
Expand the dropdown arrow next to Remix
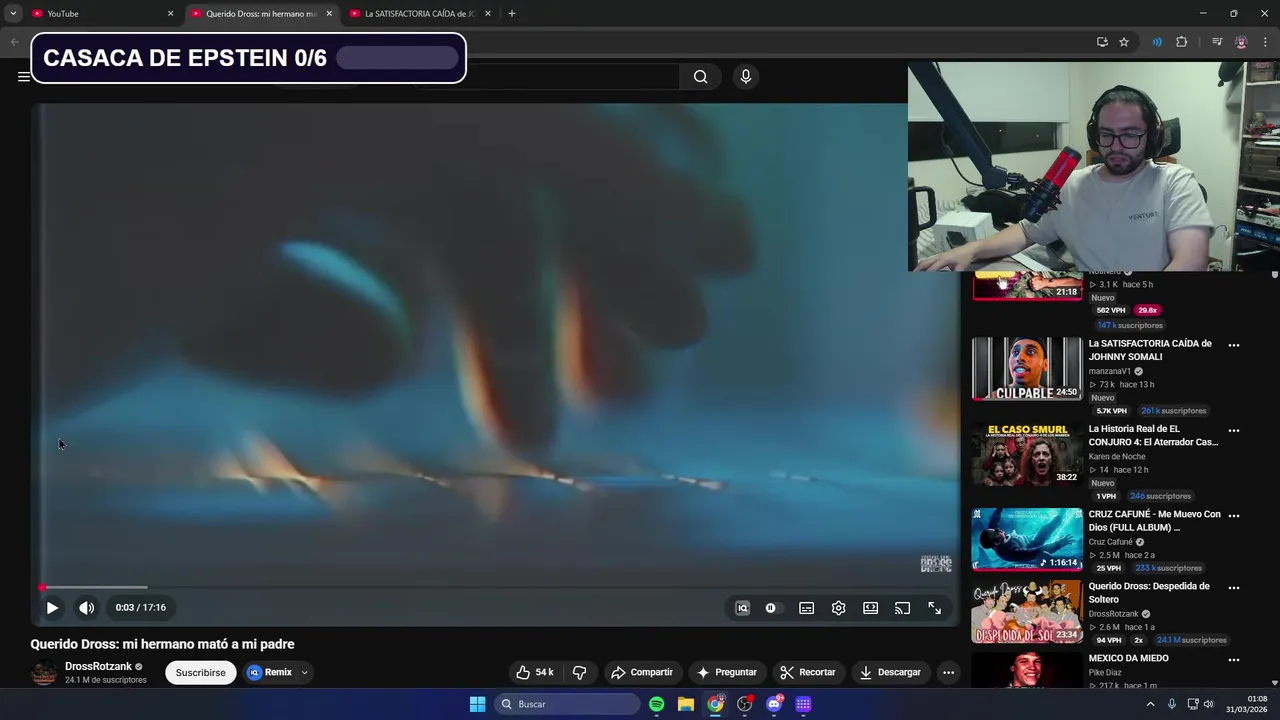304,672
